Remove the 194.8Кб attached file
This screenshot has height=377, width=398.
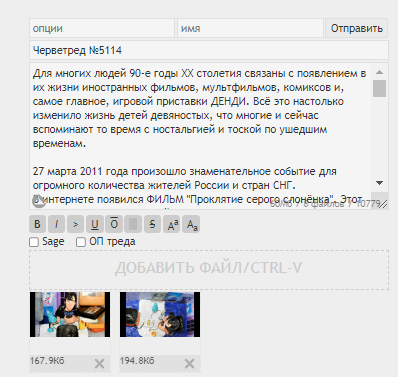click(x=189, y=364)
